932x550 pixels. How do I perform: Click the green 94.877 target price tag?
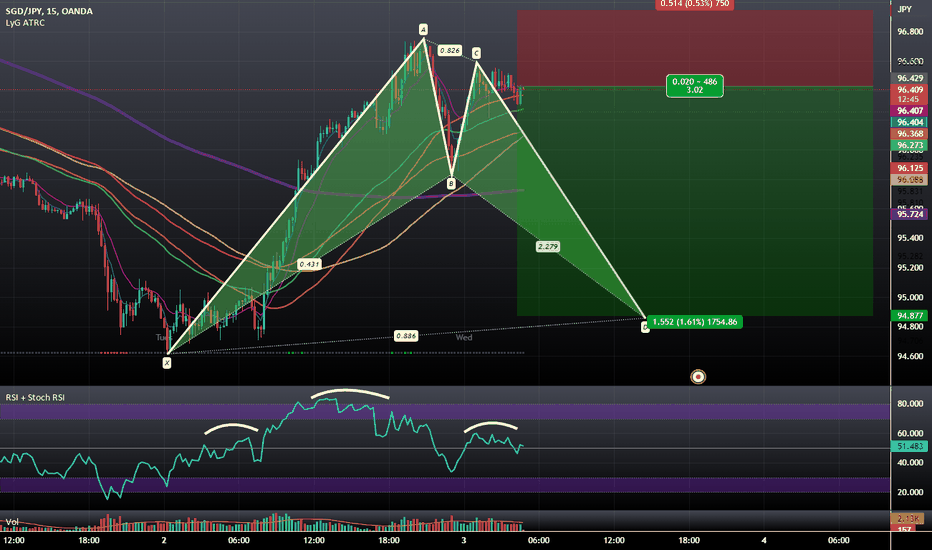click(x=910, y=316)
